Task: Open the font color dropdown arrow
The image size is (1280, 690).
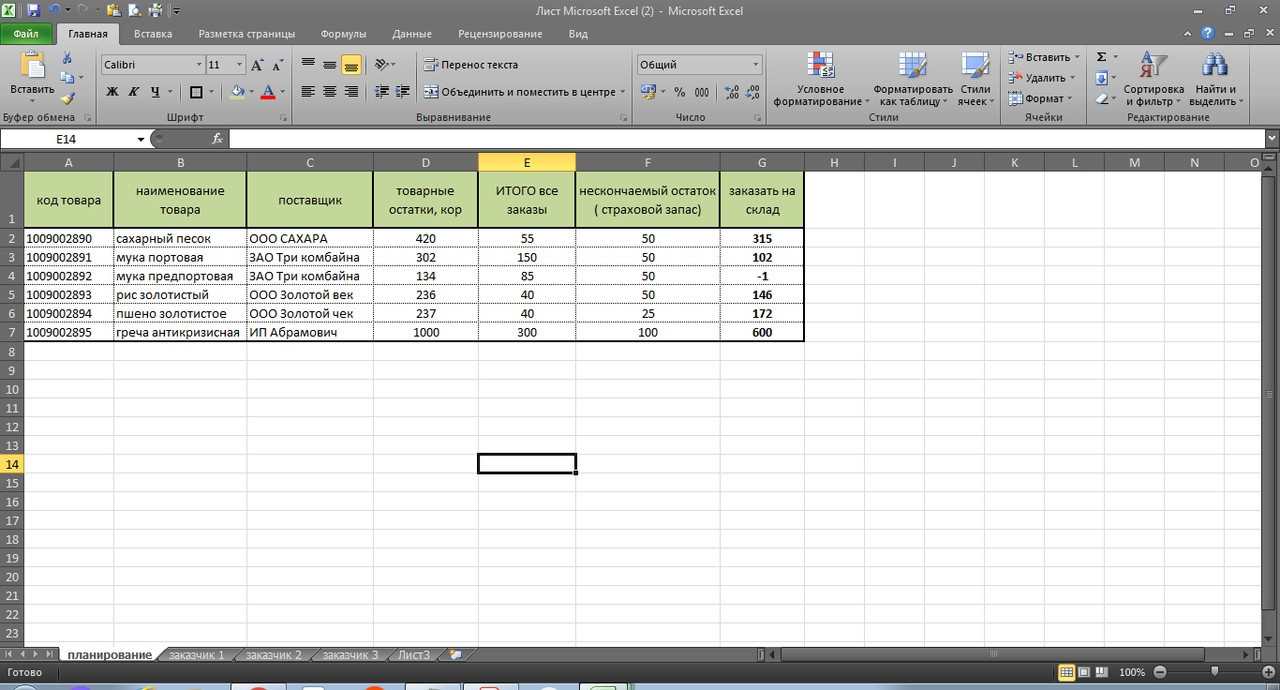Action: tap(283, 93)
